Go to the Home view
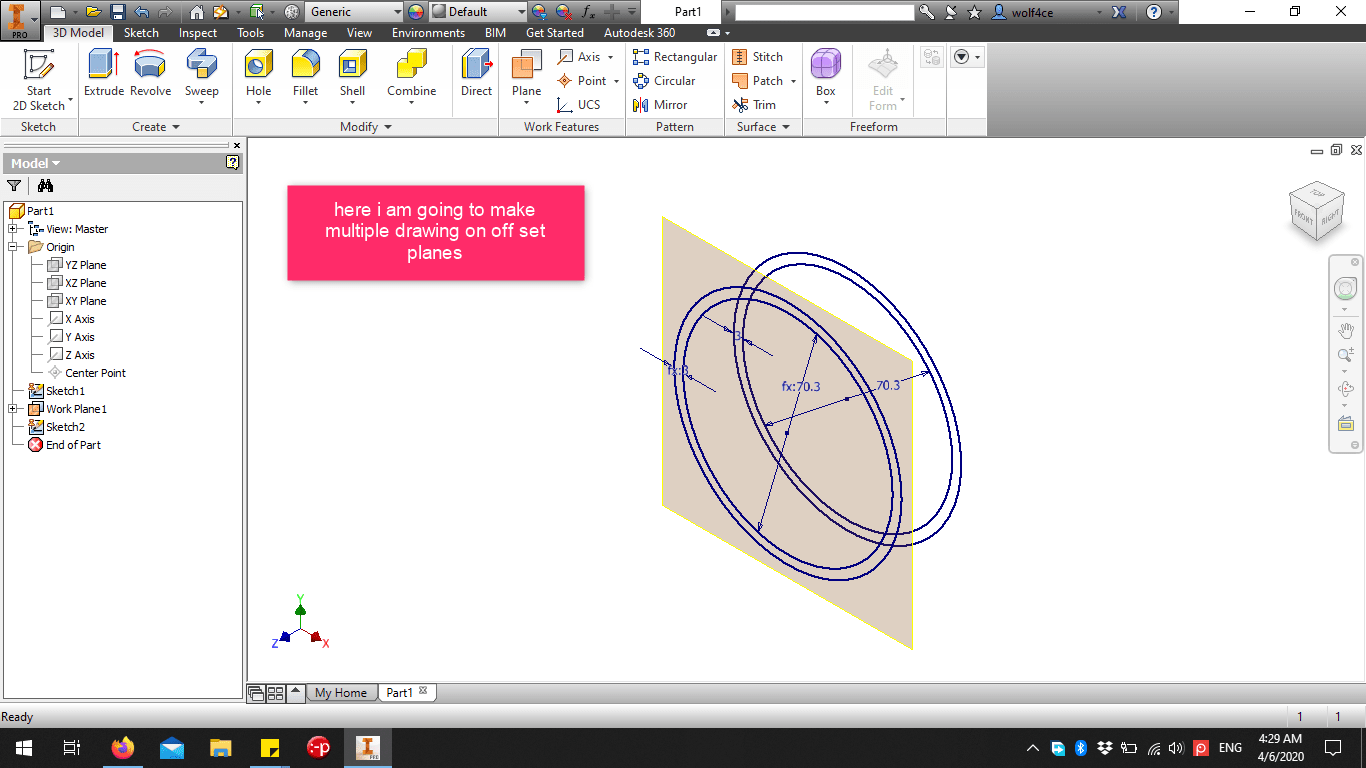 [197, 12]
